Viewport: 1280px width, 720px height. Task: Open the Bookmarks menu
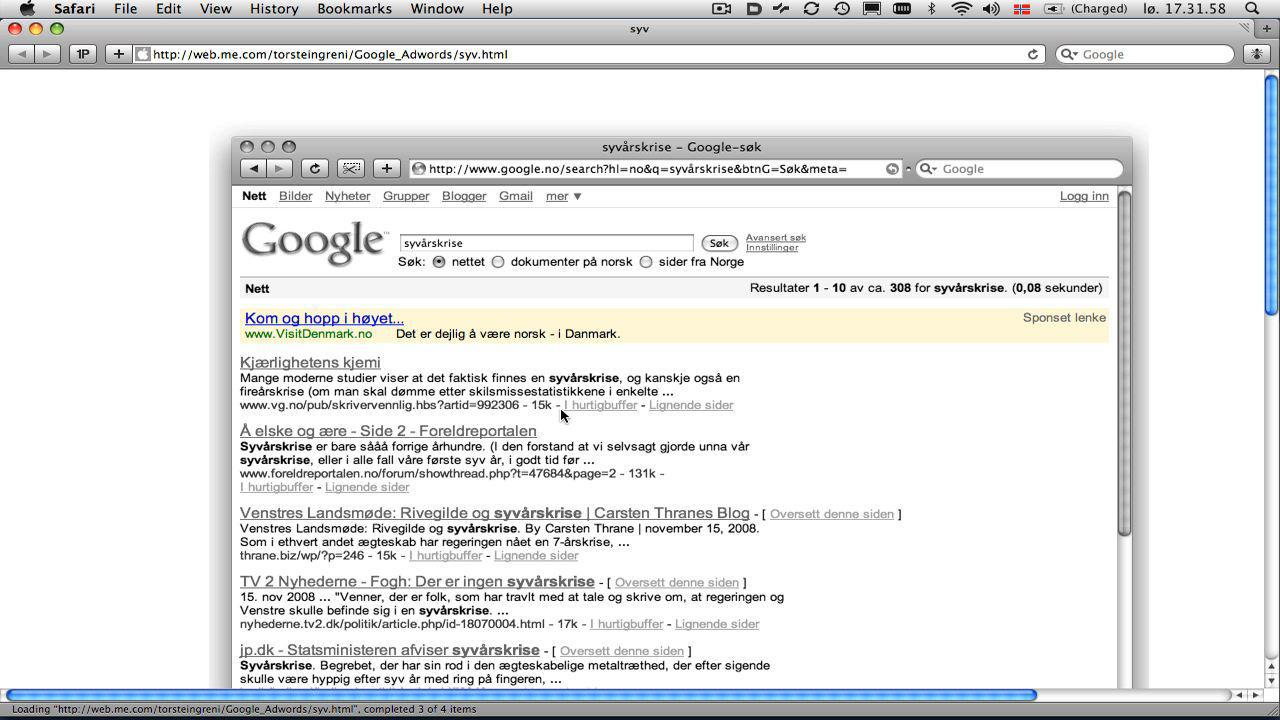tap(354, 9)
